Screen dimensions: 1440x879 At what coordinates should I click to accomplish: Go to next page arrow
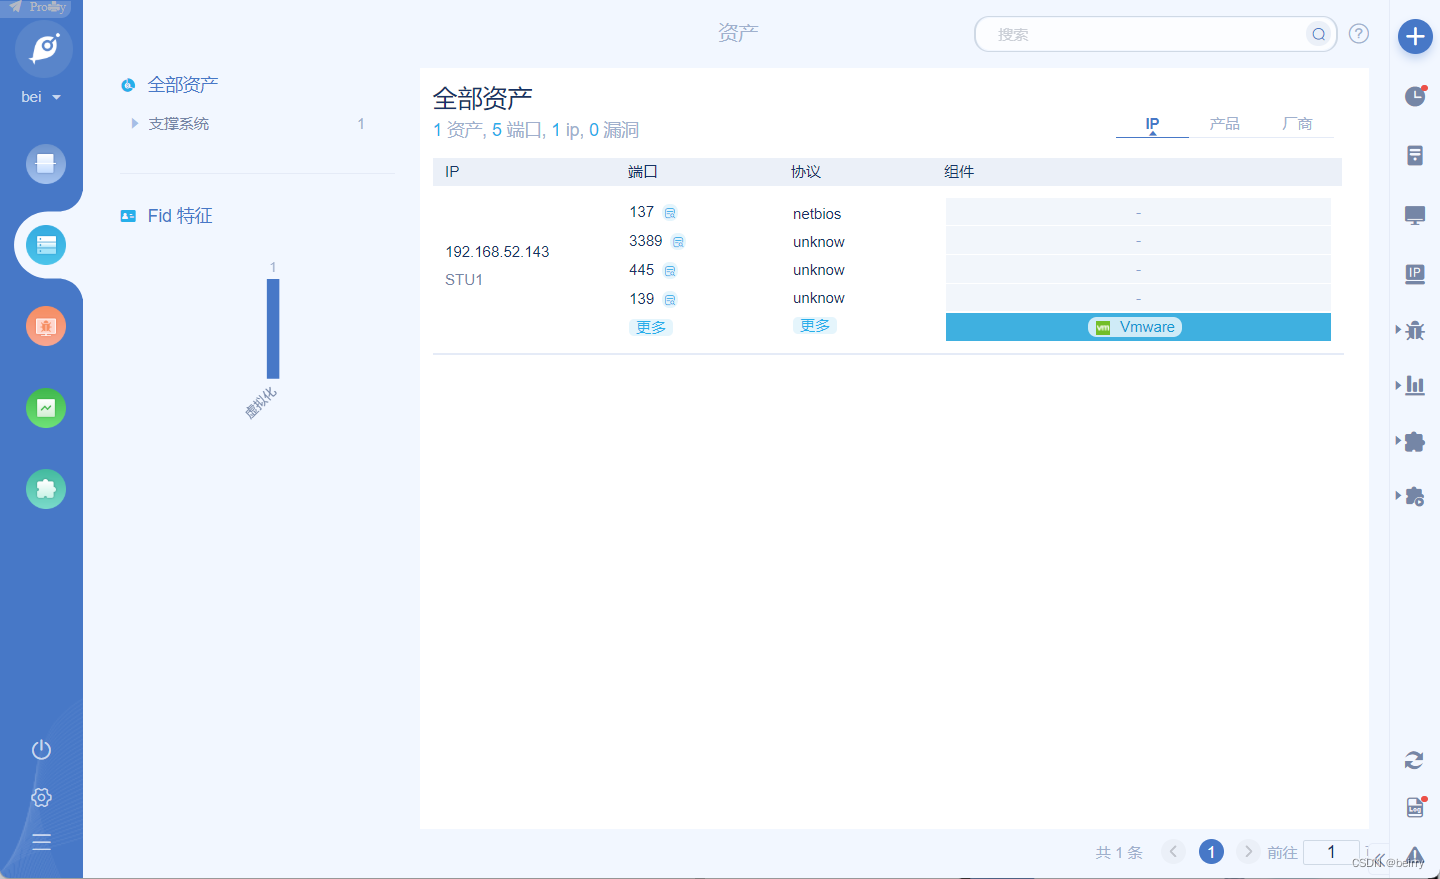pyautogui.click(x=1248, y=852)
